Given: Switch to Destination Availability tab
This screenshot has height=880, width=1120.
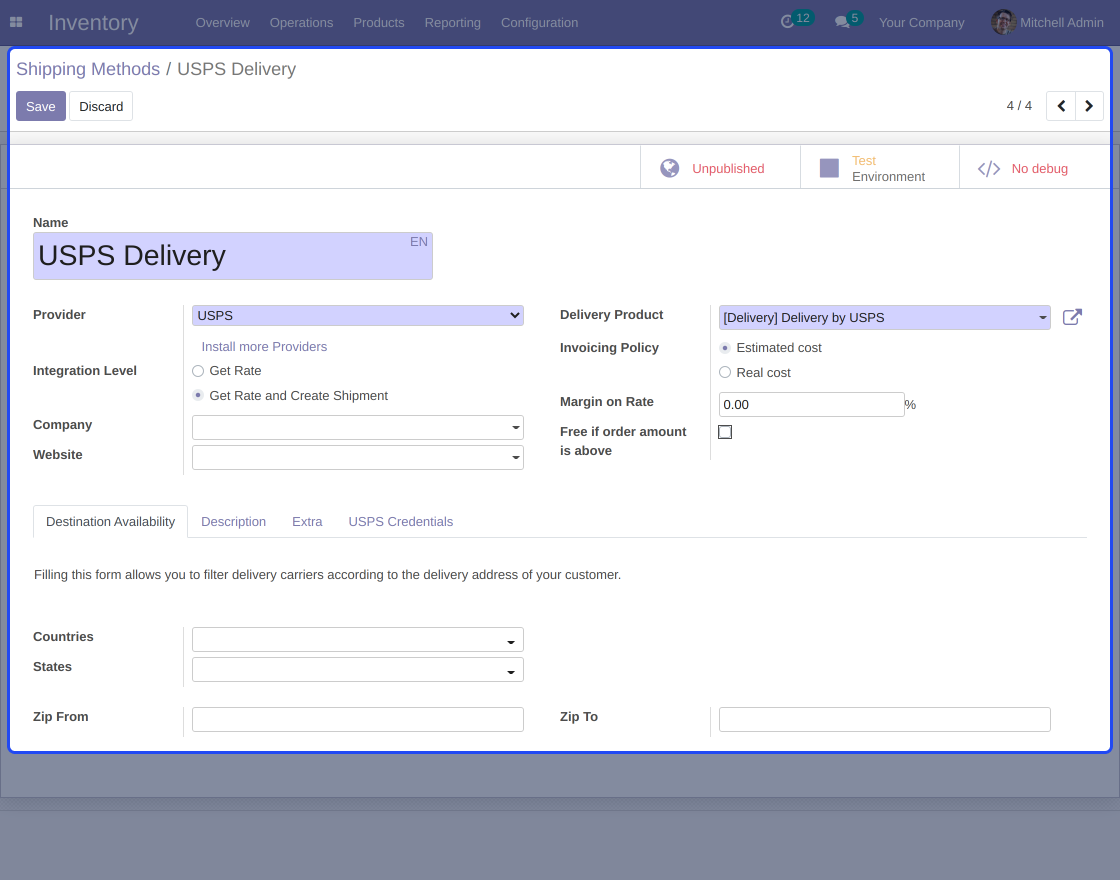Looking at the screenshot, I should point(111,521).
